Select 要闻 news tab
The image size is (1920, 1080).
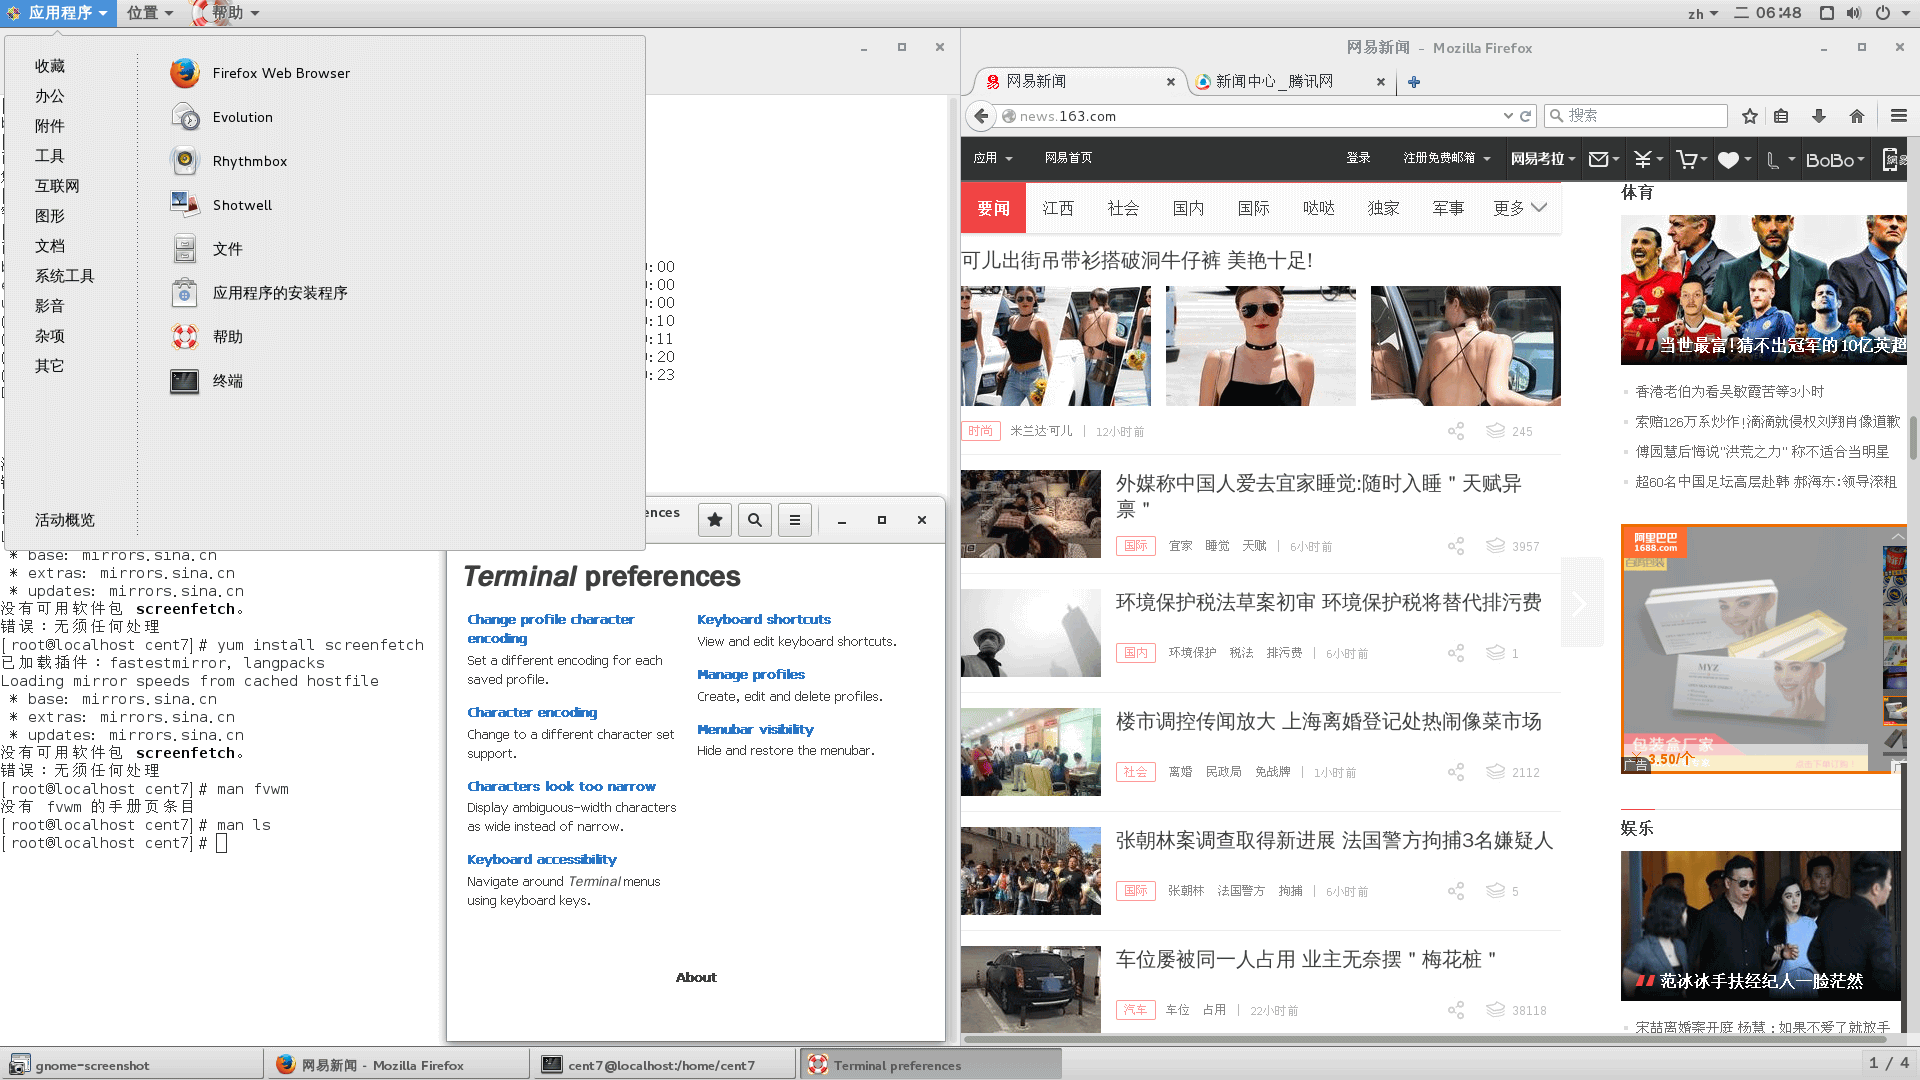point(993,208)
